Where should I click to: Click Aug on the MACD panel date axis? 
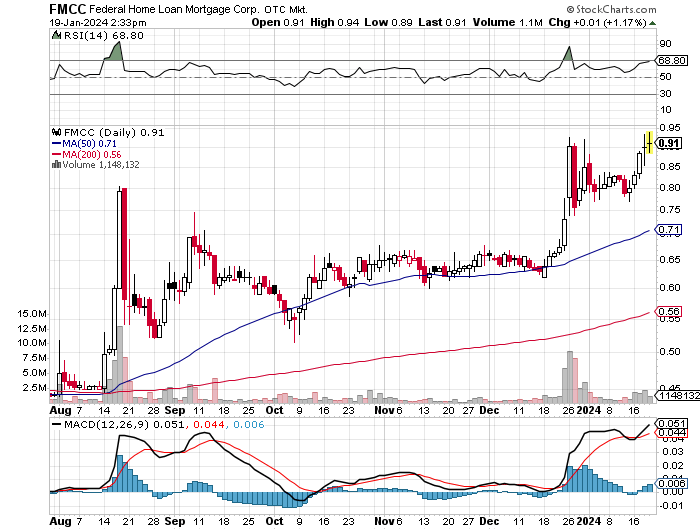(60, 521)
